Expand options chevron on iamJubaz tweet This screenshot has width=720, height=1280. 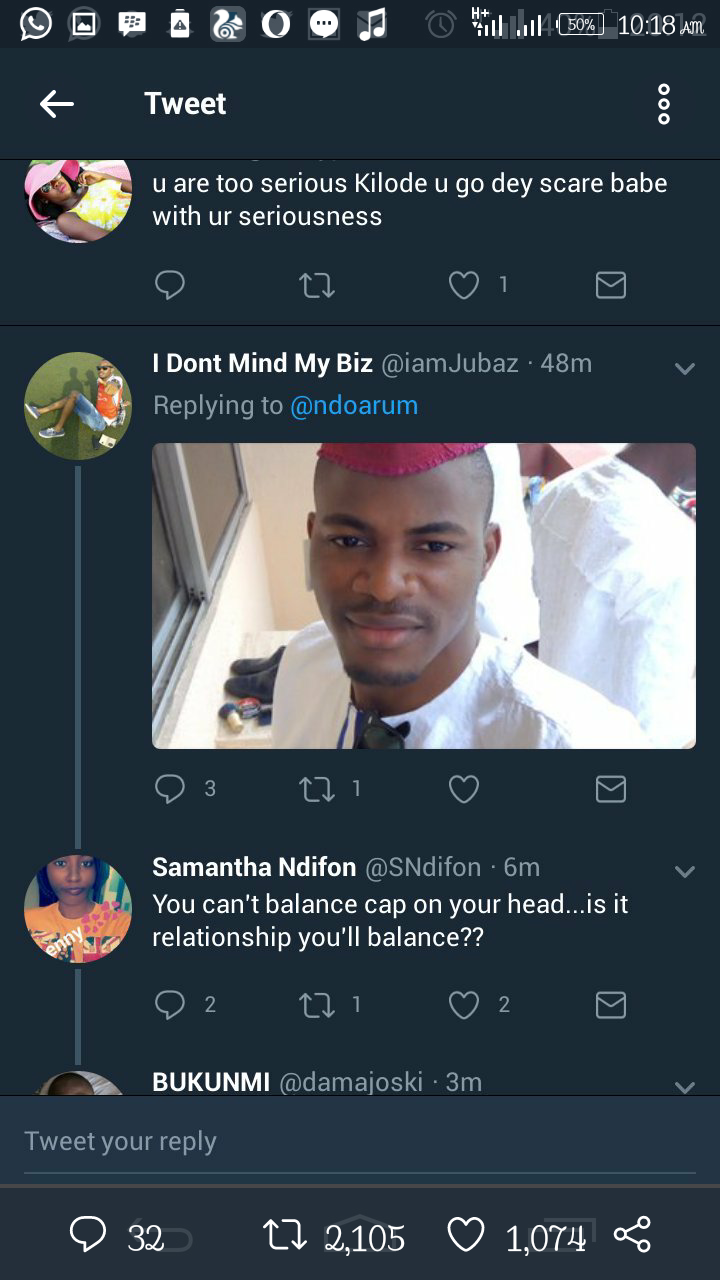pyautogui.click(x=685, y=369)
